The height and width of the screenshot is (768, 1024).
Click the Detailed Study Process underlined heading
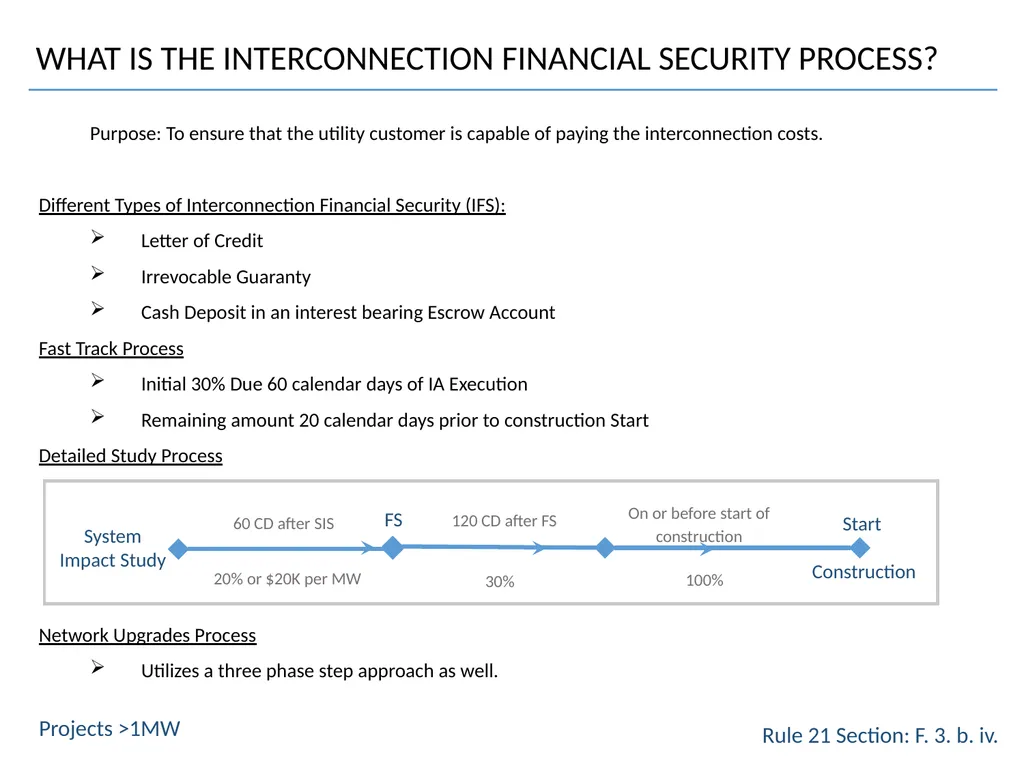pos(131,456)
